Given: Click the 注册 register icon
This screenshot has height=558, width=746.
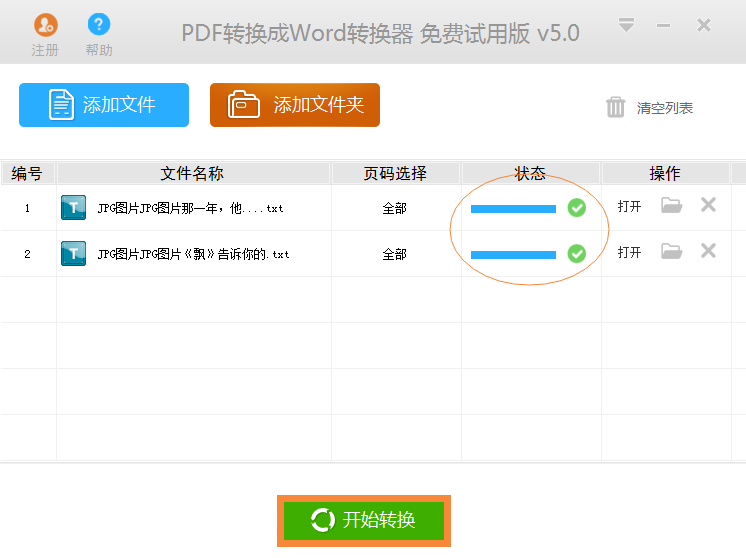Looking at the screenshot, I should (46, 25).
